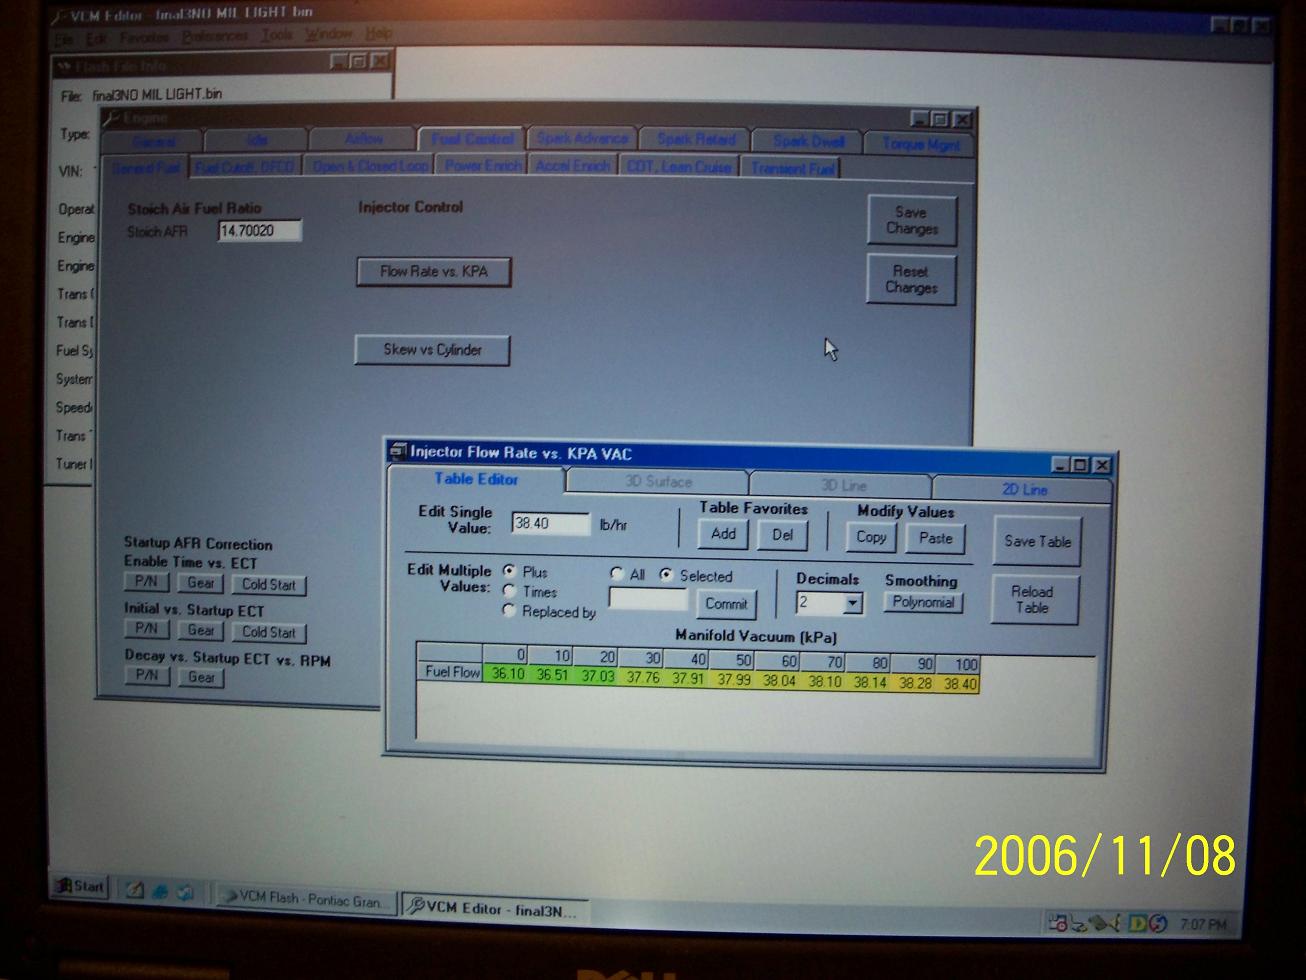1306x980 pixels.
Task: Open first quick launch icon beside Start
Action: click(136, 890)
